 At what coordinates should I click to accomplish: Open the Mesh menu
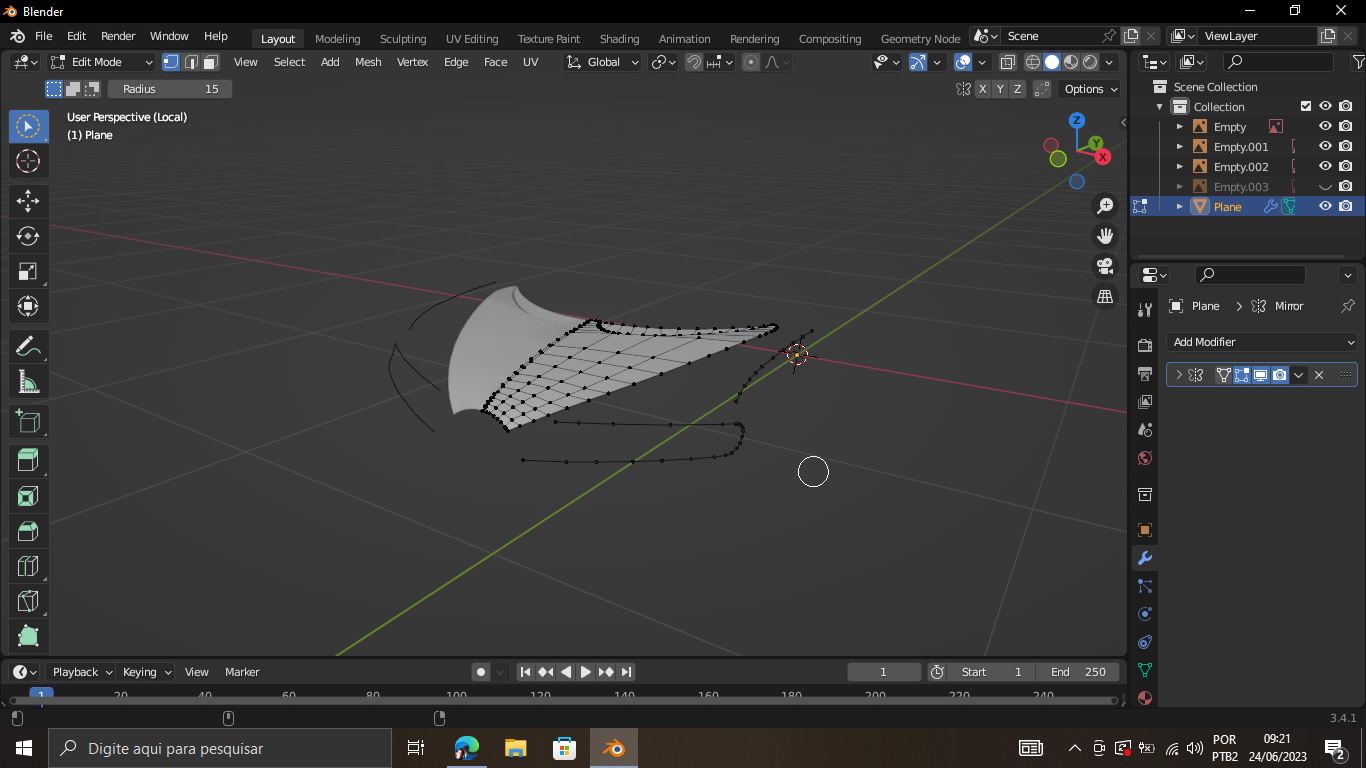tap(368, 62)
